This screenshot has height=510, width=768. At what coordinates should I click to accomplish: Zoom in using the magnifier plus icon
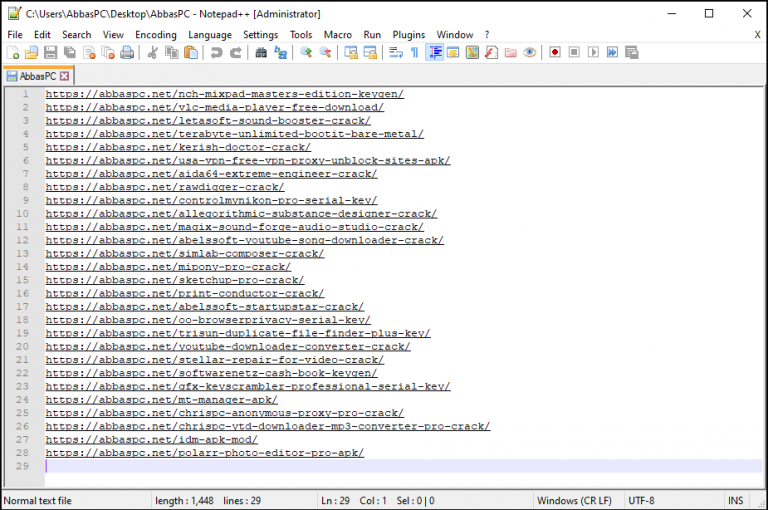[306, 52]
